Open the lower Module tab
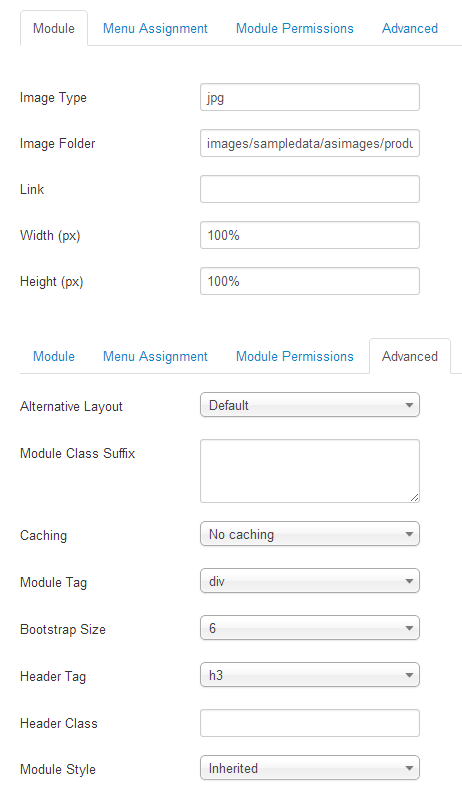Screen dimensions: 462x786 (54, 356)
